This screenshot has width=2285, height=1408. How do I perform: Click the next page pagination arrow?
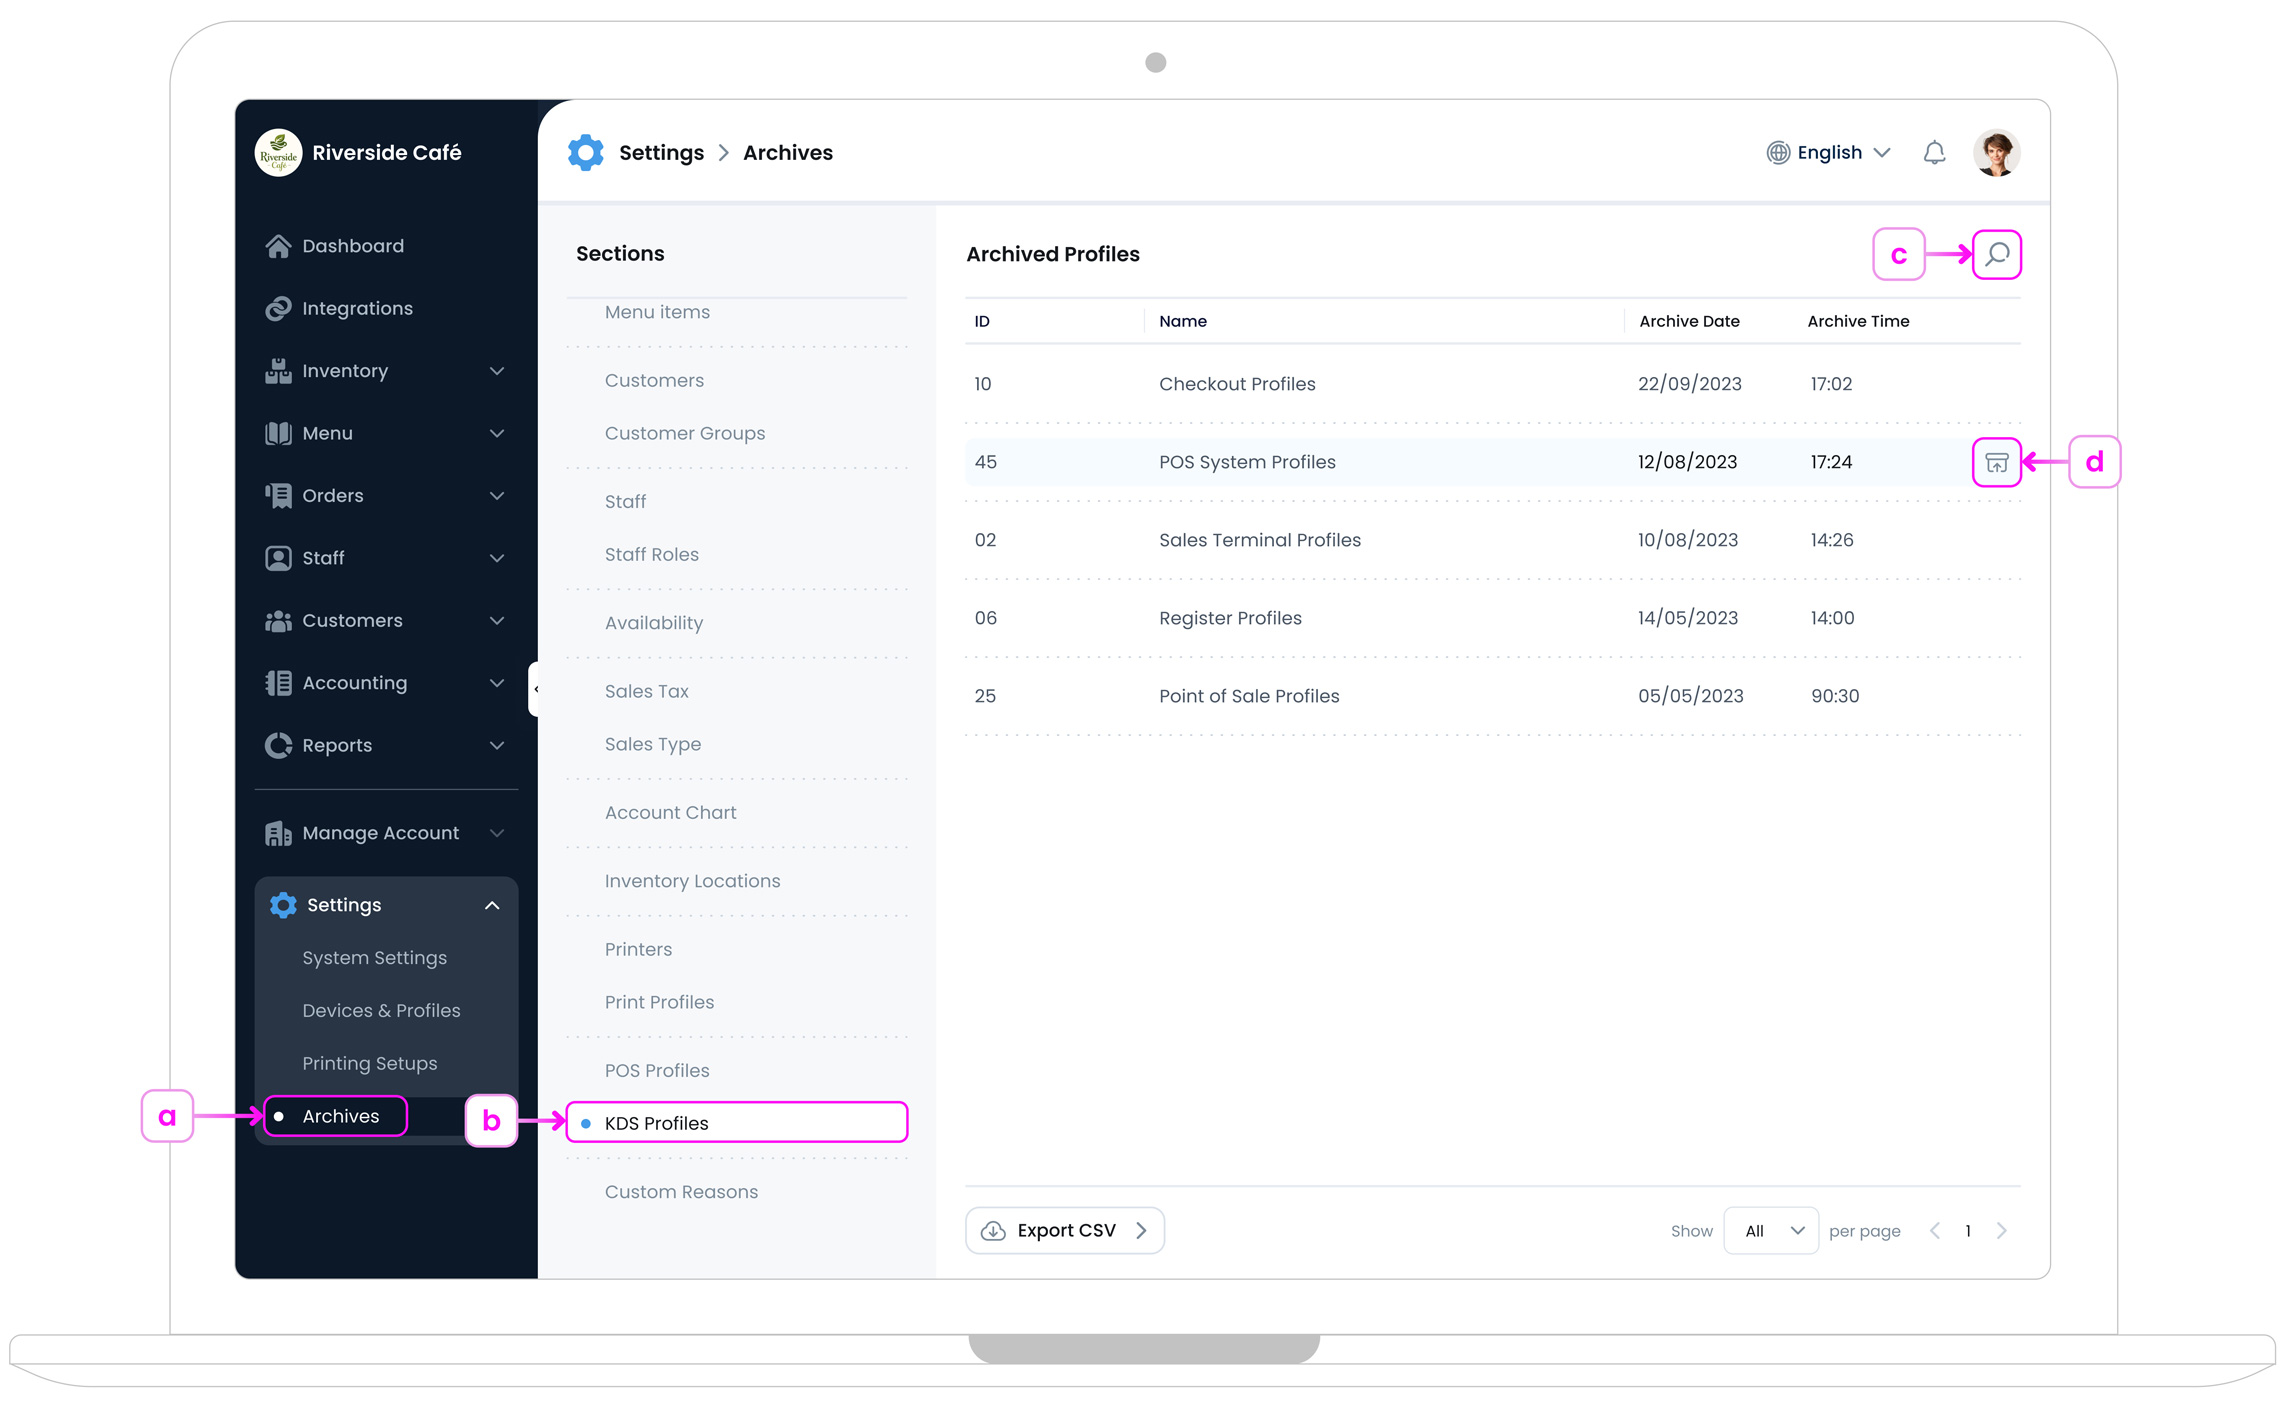click(2002, 1231)
